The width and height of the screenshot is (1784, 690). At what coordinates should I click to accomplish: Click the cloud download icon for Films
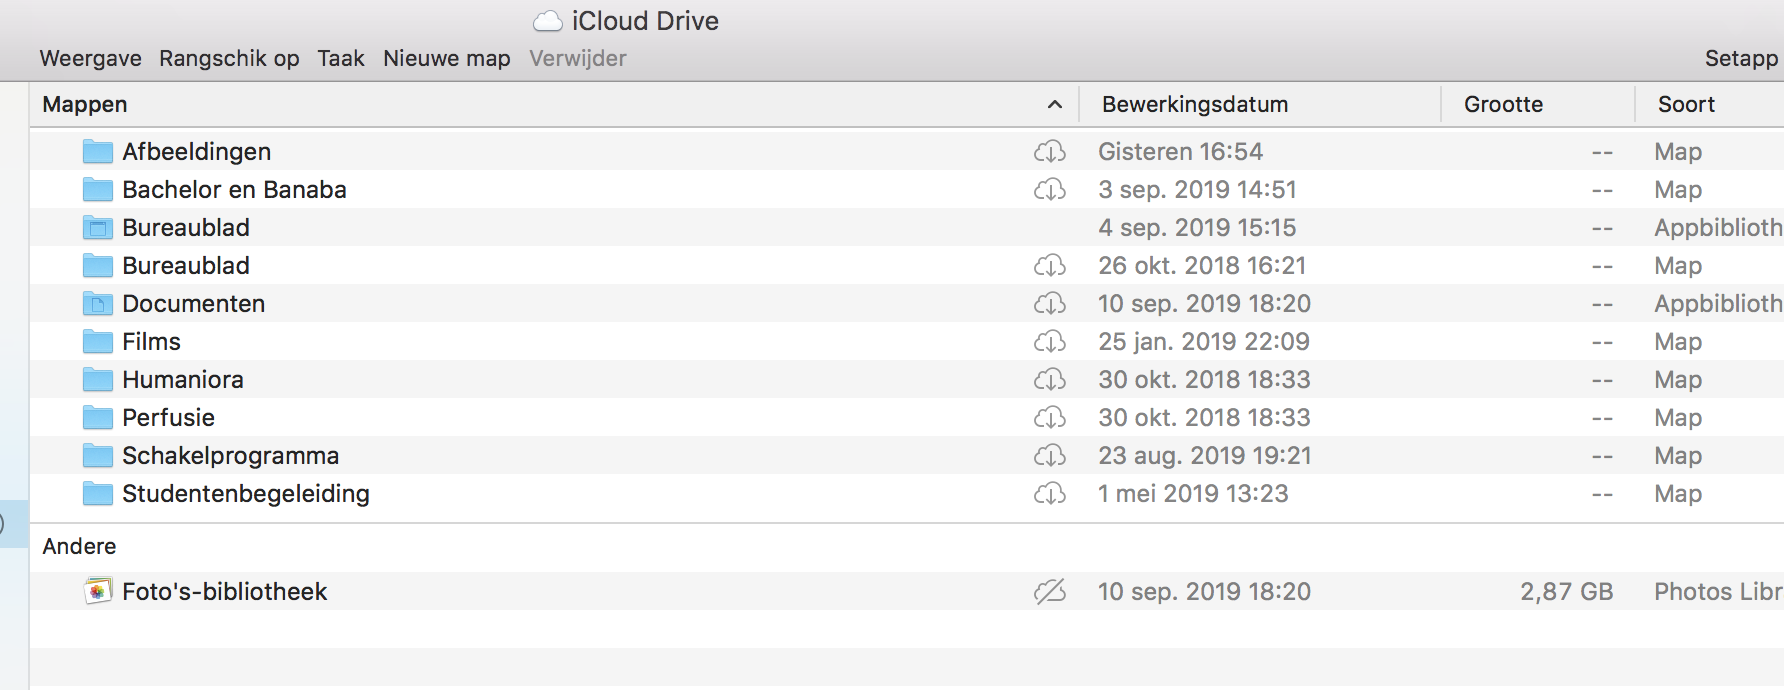coord(1049,342)
